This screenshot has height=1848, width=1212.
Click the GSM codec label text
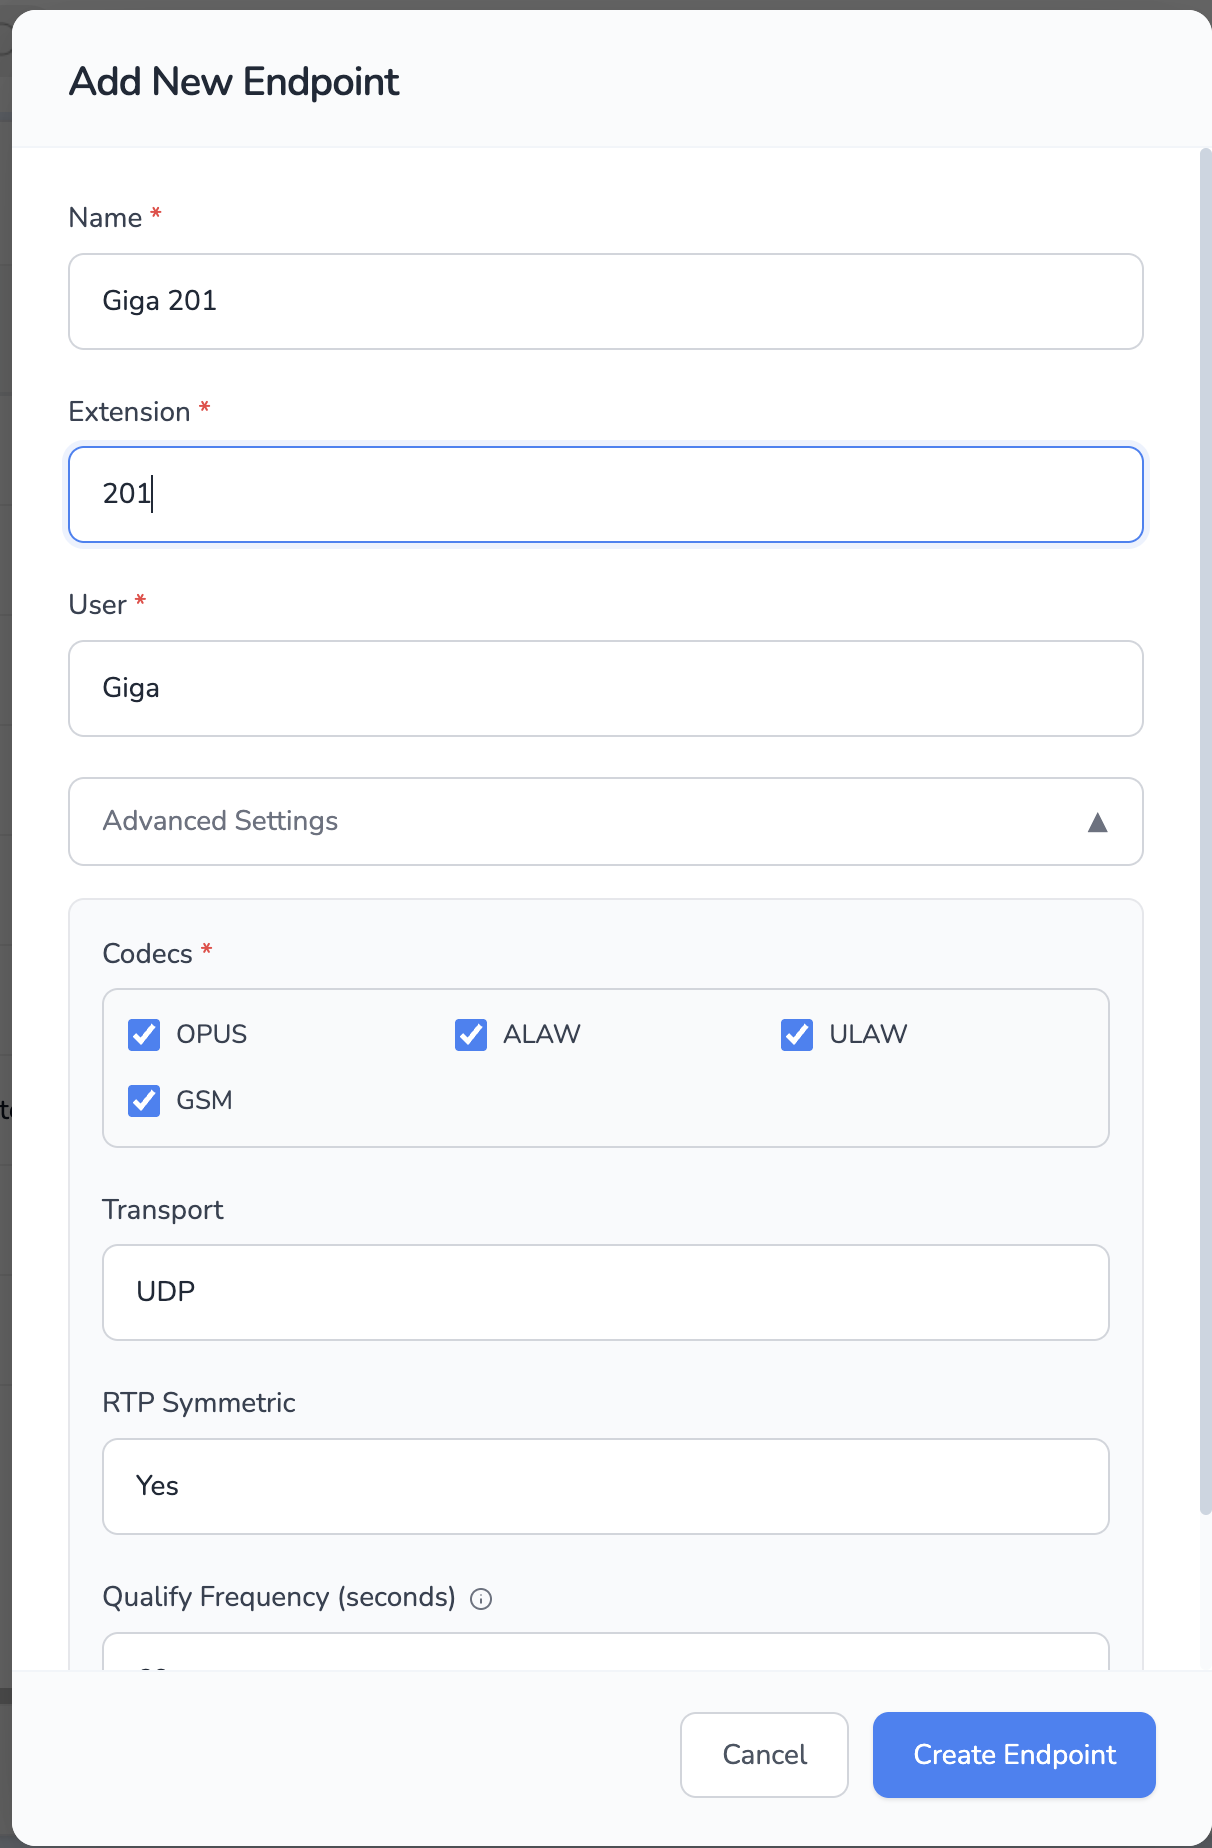(x=204, y=1100)
